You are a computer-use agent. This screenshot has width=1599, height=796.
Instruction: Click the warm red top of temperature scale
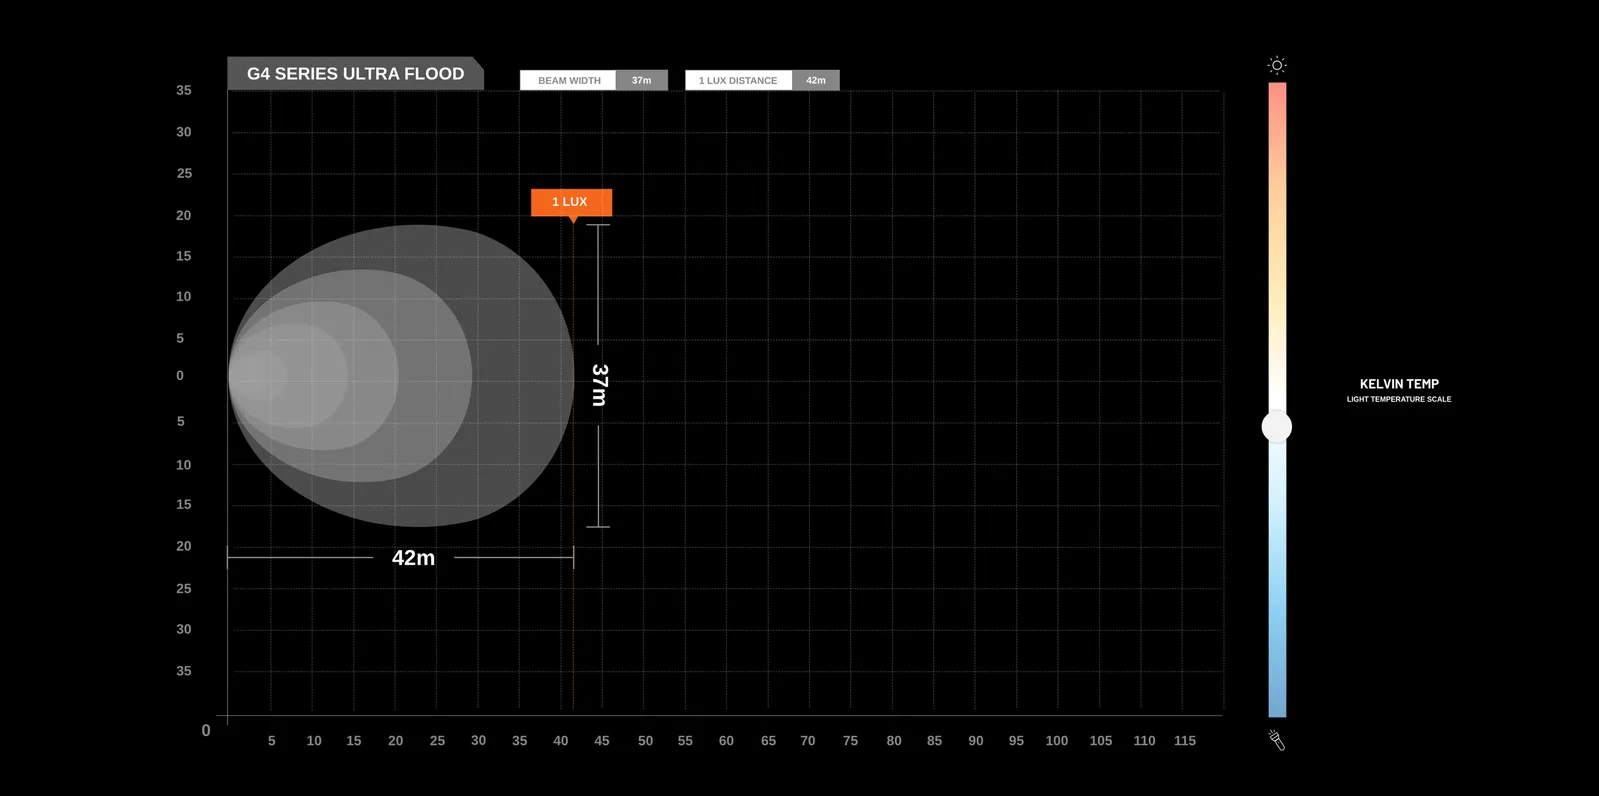point(1277,100)
